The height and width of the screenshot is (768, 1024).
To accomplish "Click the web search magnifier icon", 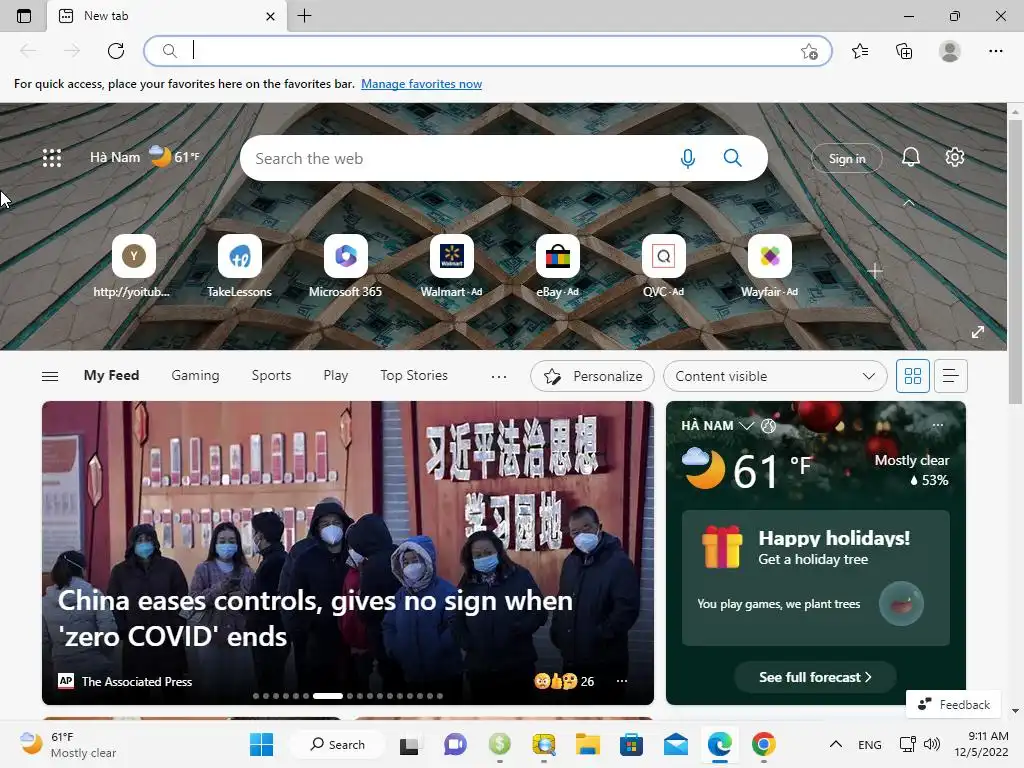I will pyautogui.click(x=733, y=158).
